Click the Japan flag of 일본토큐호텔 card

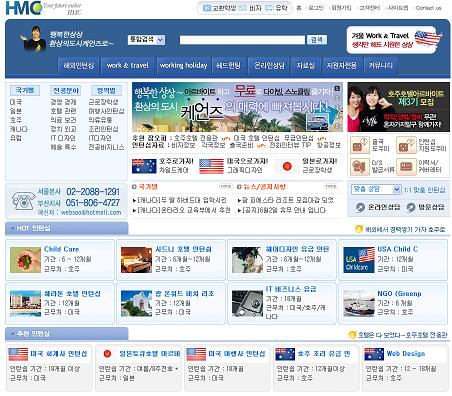point(107,354)
